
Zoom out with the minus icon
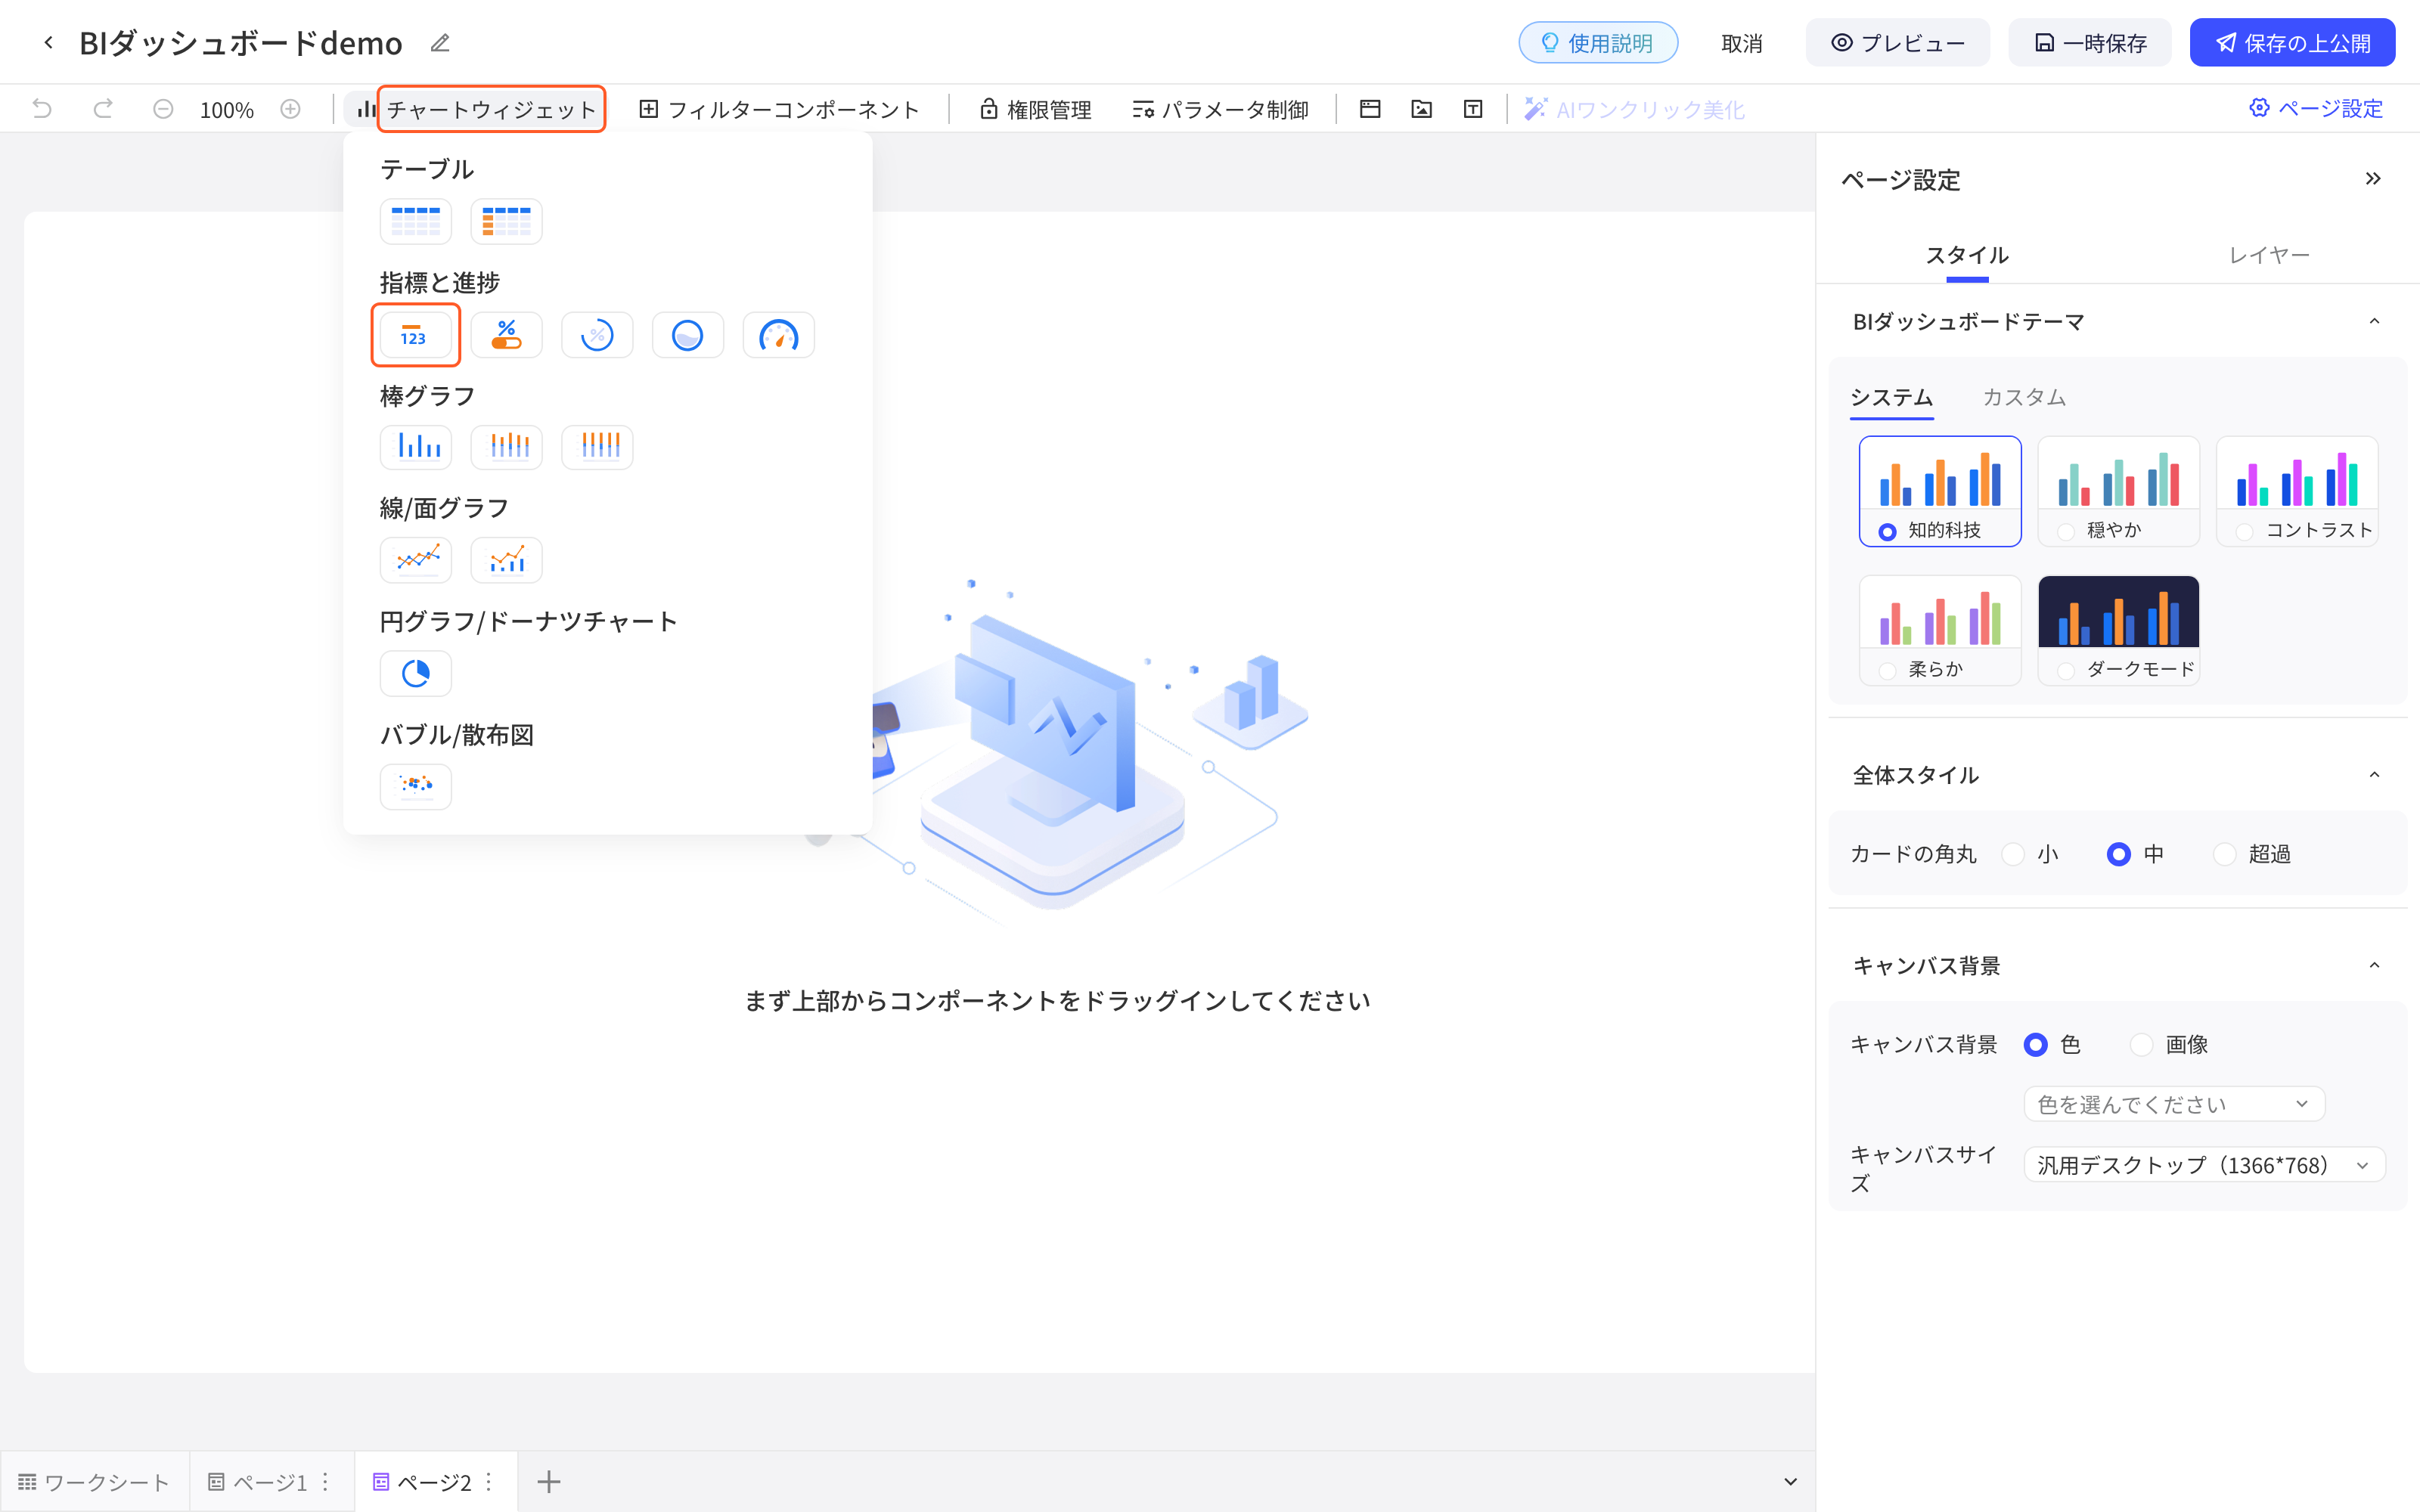[x=163, y=109]
